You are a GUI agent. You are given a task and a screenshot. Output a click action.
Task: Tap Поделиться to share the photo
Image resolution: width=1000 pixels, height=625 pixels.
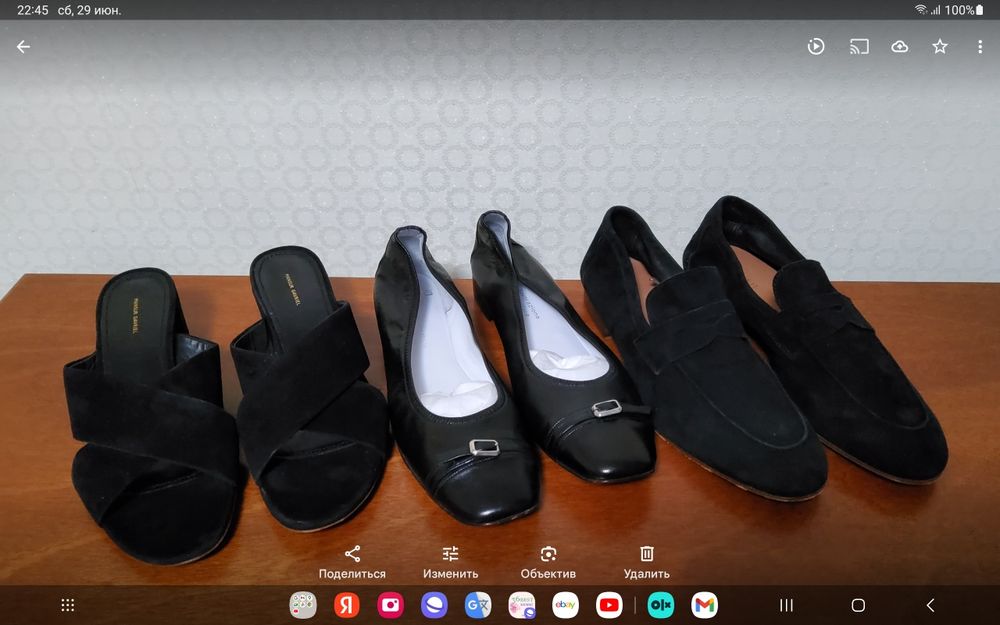(352, 562)
